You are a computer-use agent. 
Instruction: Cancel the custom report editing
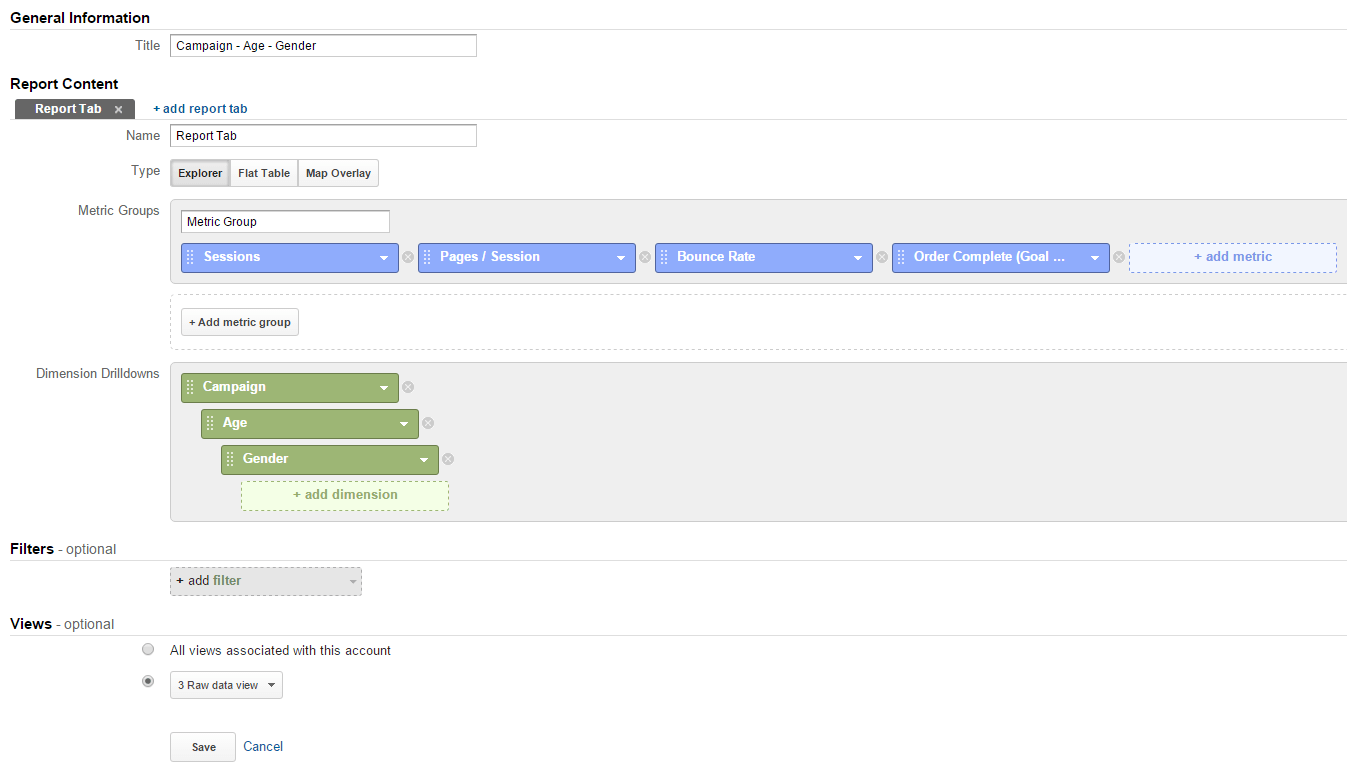[263, 746]
